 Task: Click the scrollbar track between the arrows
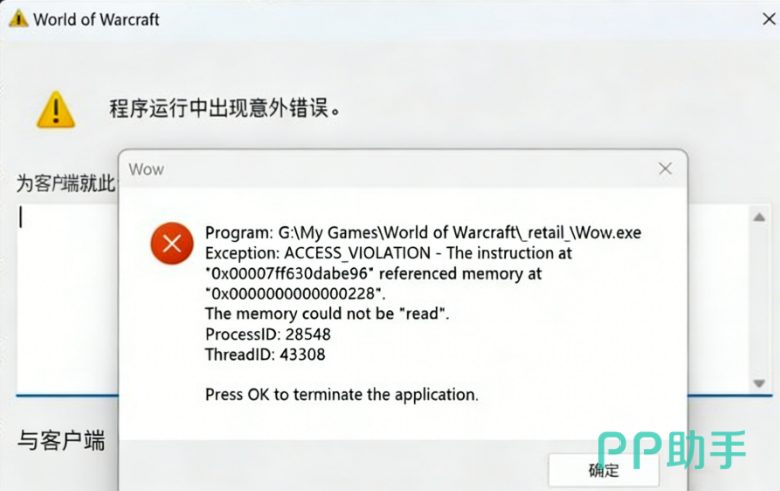(x=759, y=300)
